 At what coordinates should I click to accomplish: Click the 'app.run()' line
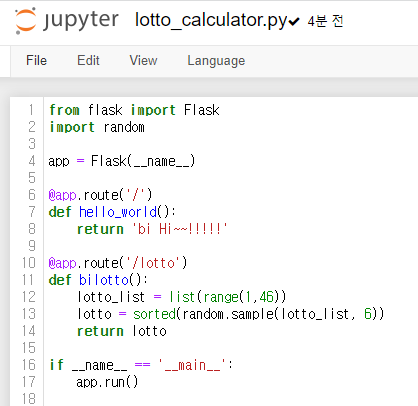tap(107, 382)
